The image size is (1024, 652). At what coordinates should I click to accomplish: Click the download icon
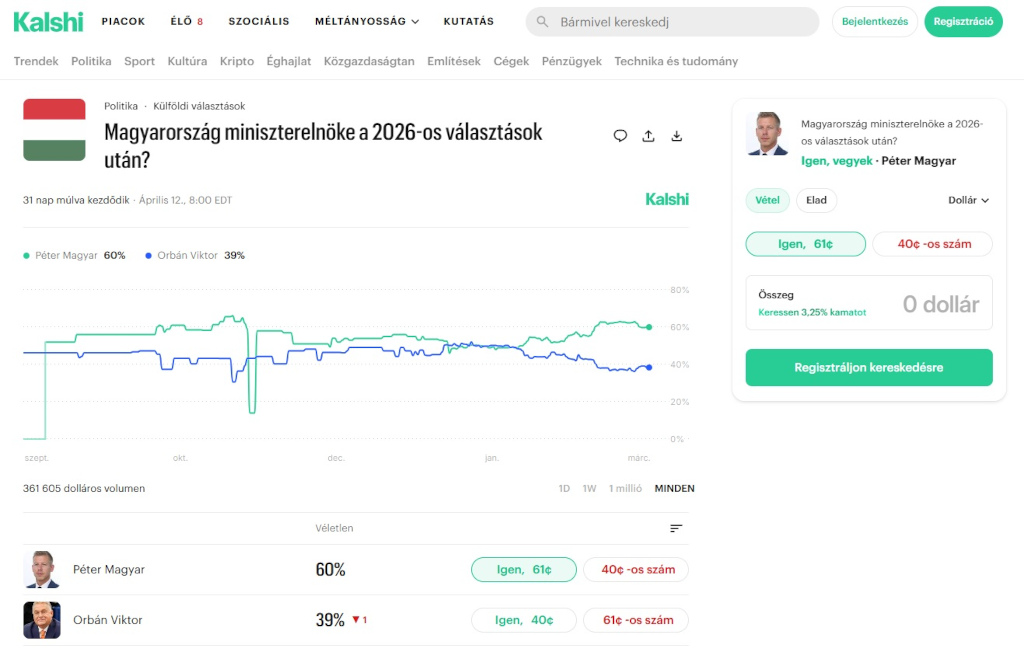coord(677,136)
